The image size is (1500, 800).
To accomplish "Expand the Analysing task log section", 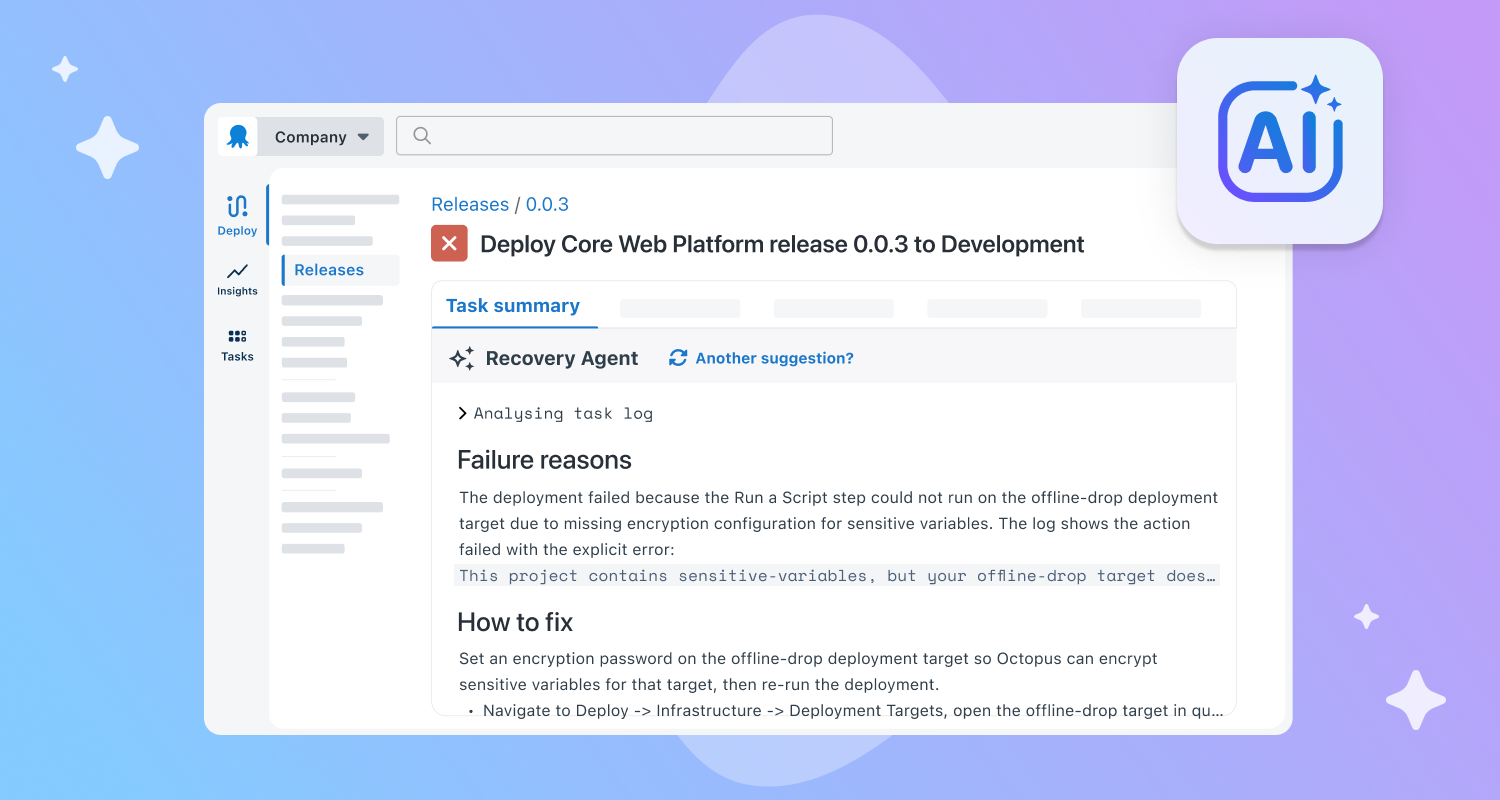I will point(555,413).
